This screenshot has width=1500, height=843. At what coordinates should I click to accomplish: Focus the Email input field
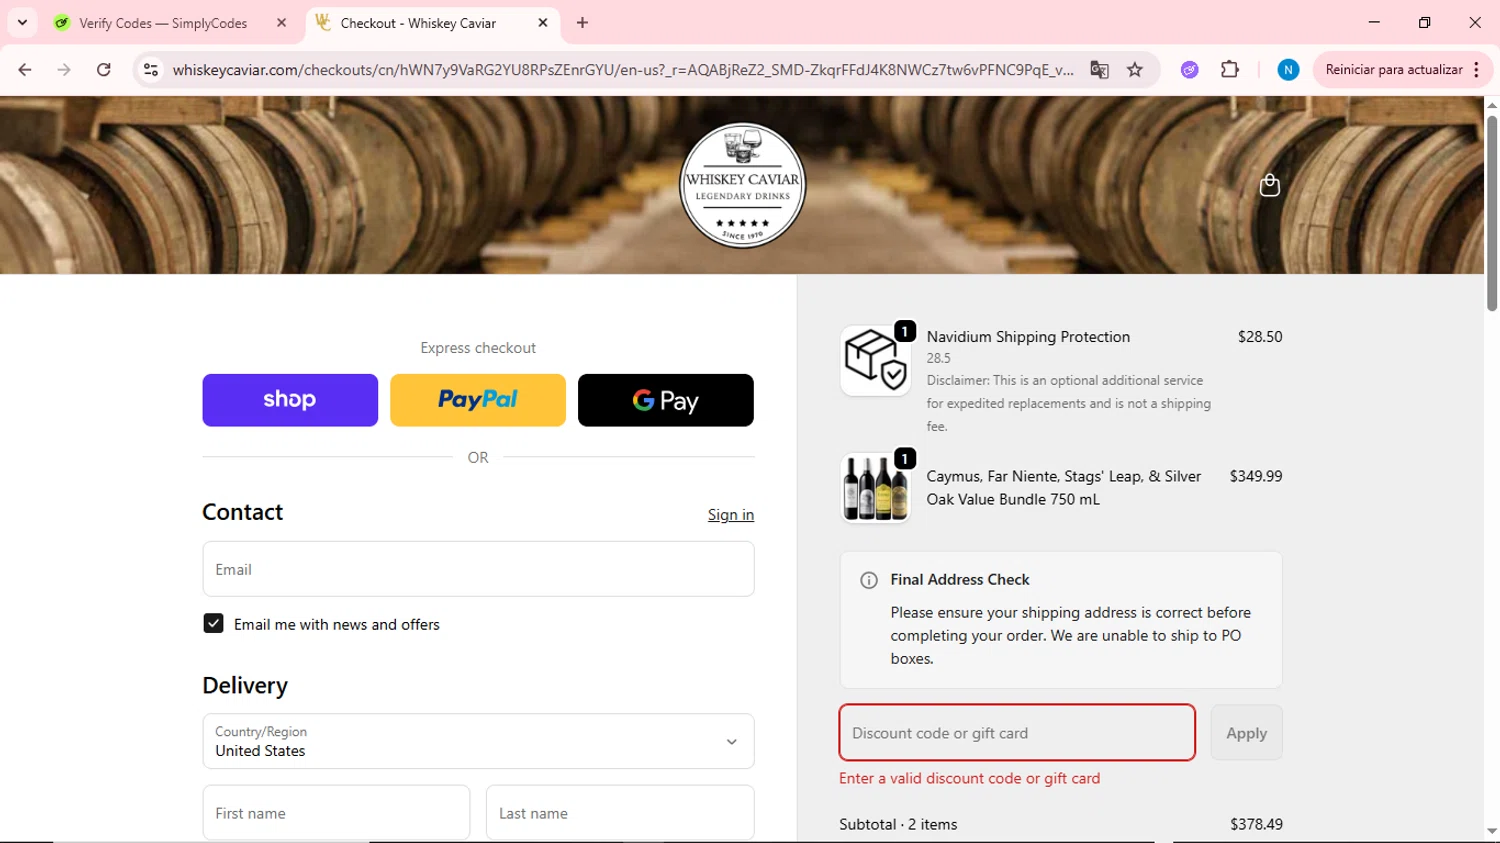pos(478,569)
